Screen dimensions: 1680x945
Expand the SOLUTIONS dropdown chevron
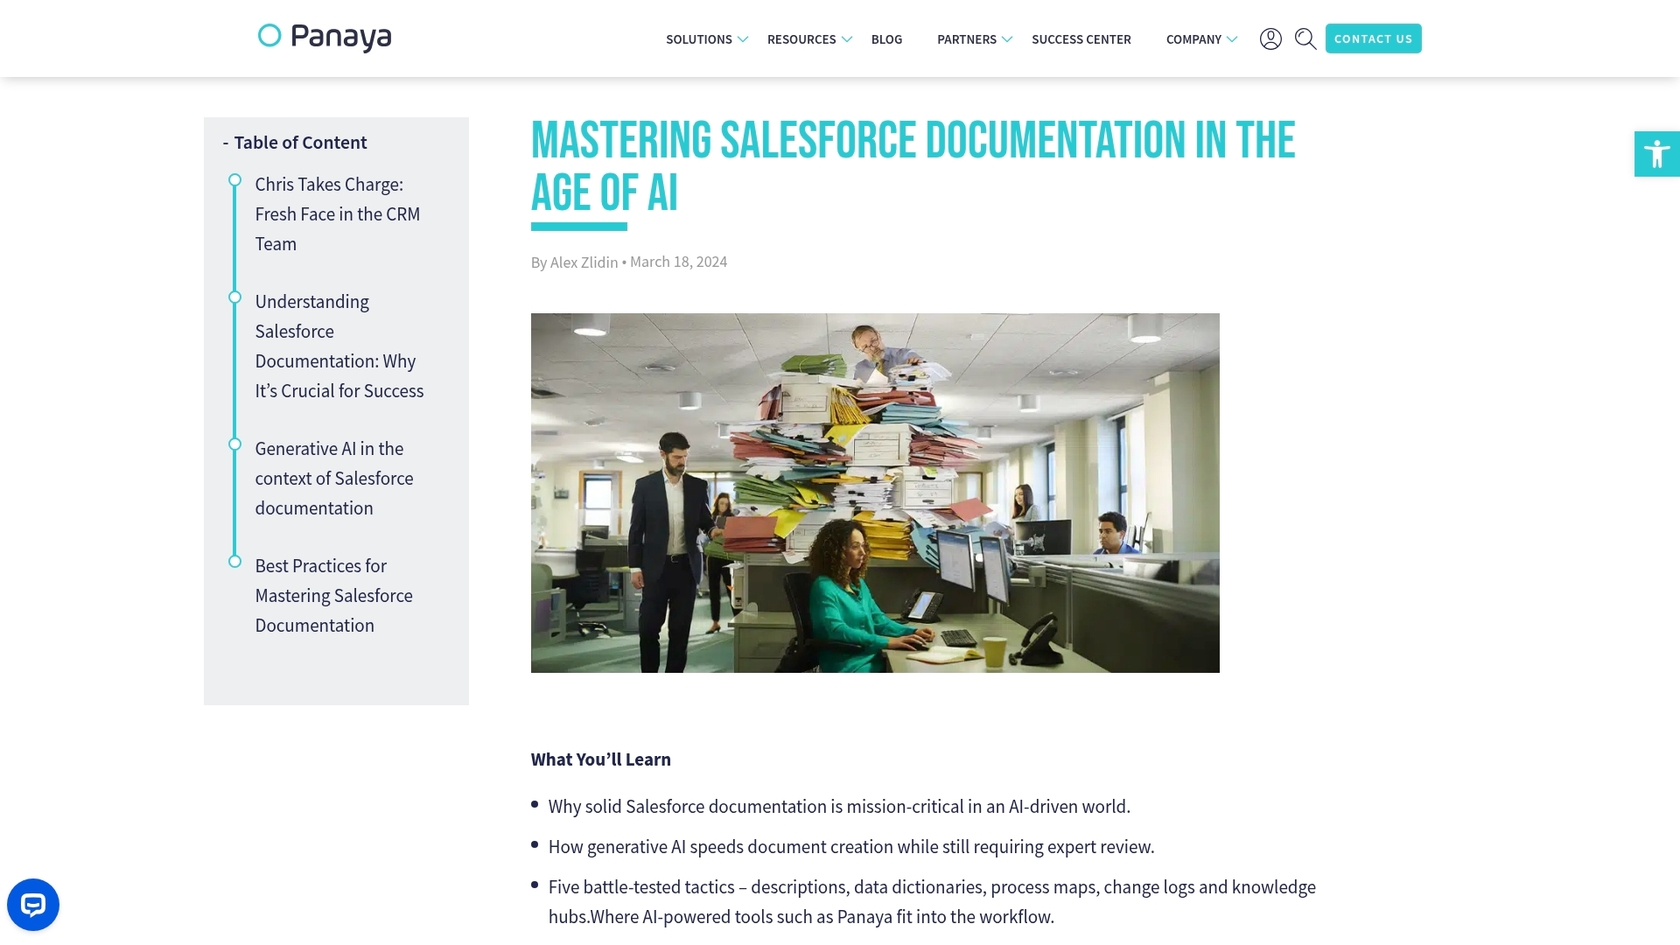click(x=742, y=40)
